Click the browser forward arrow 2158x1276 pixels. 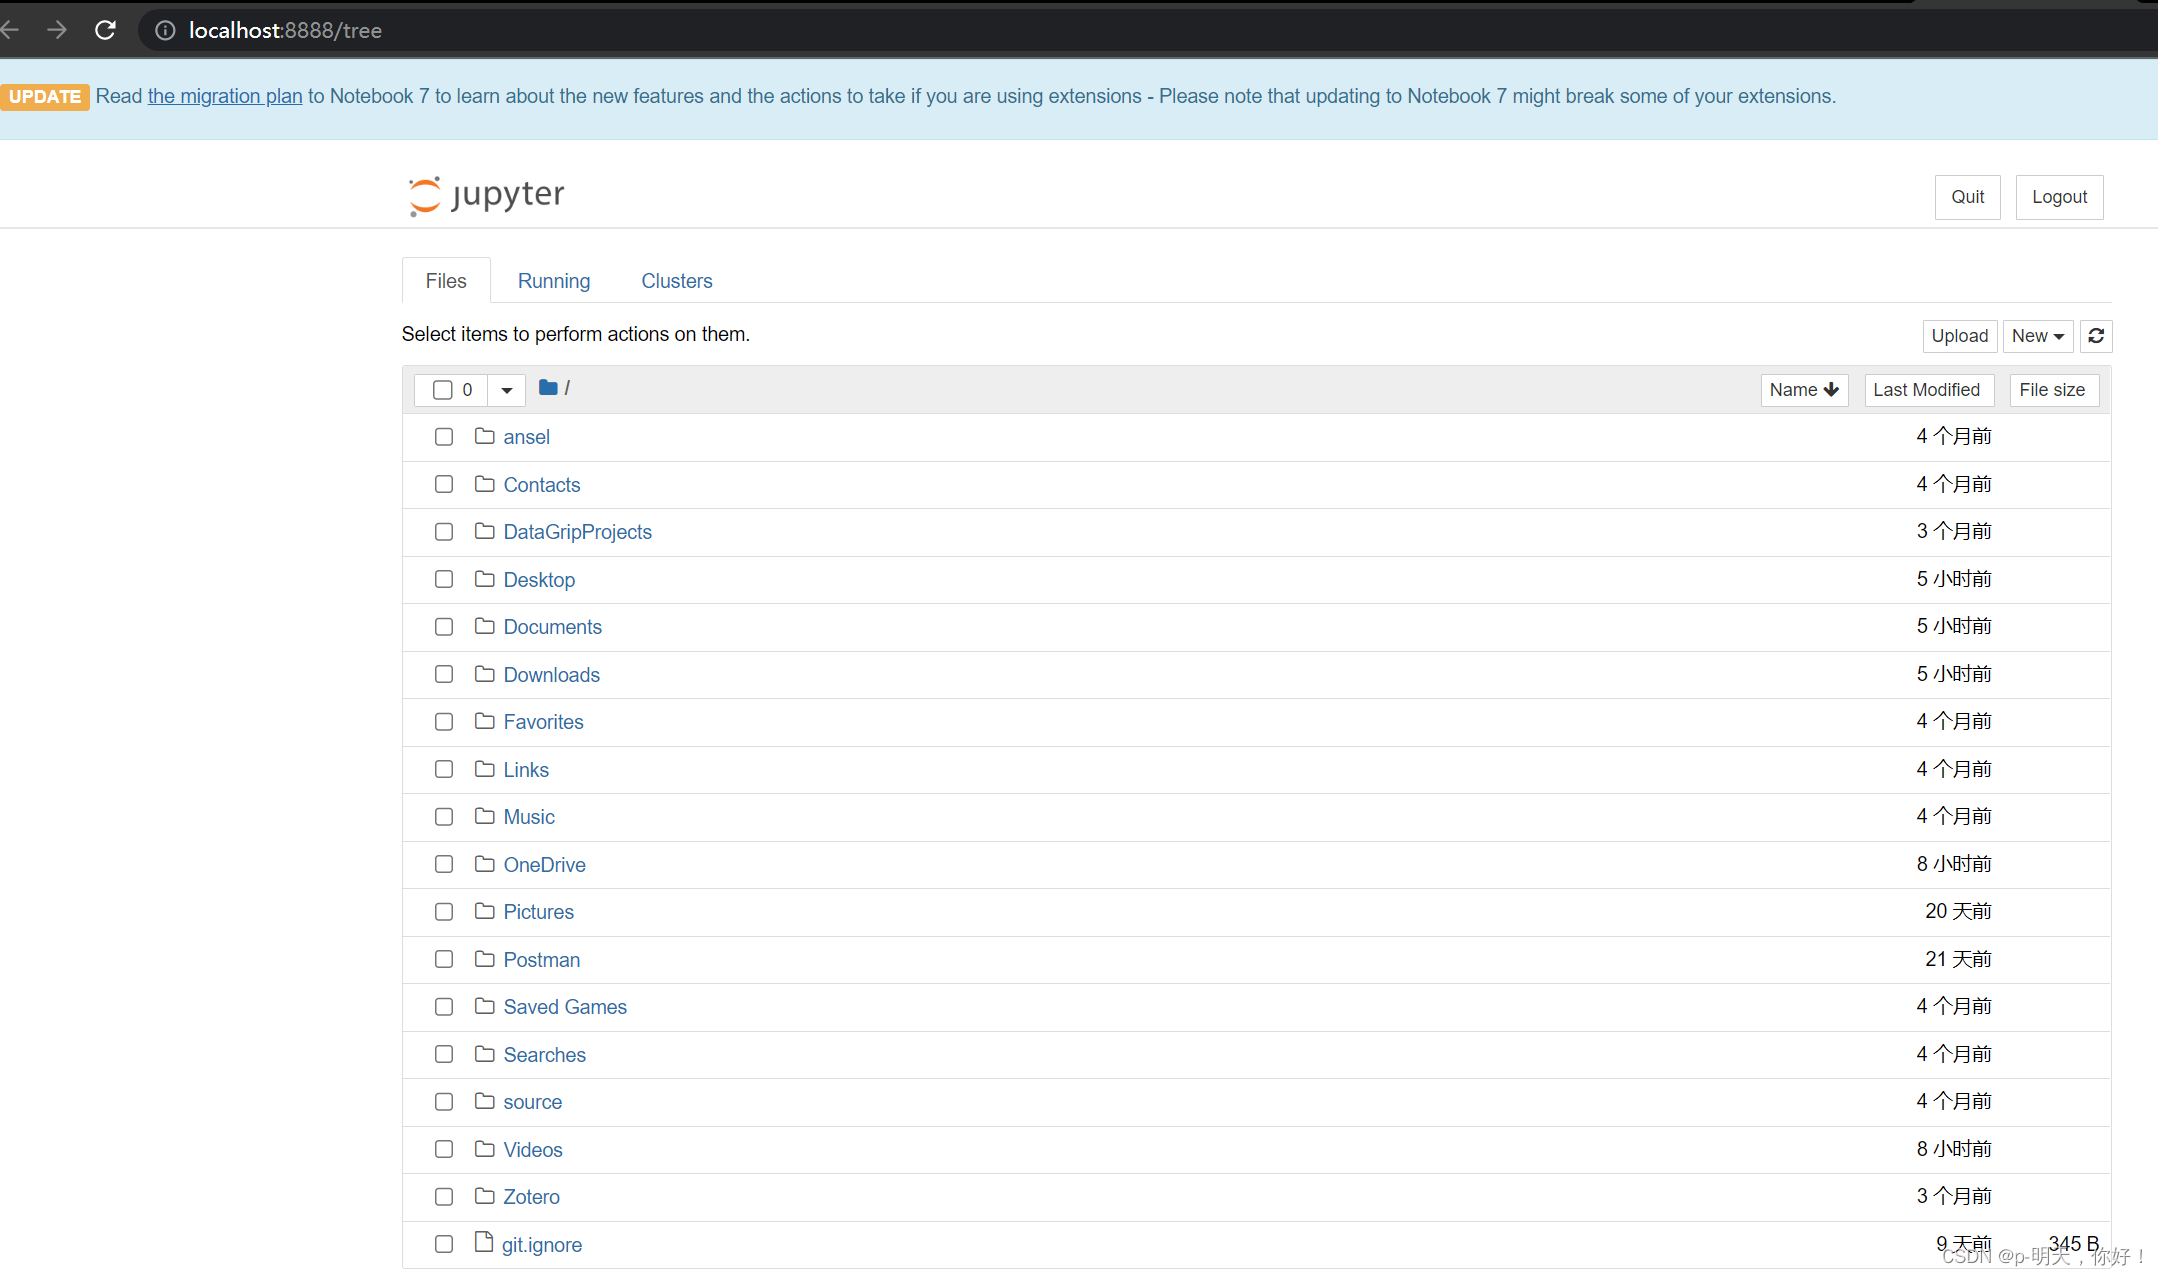(57, 30)
